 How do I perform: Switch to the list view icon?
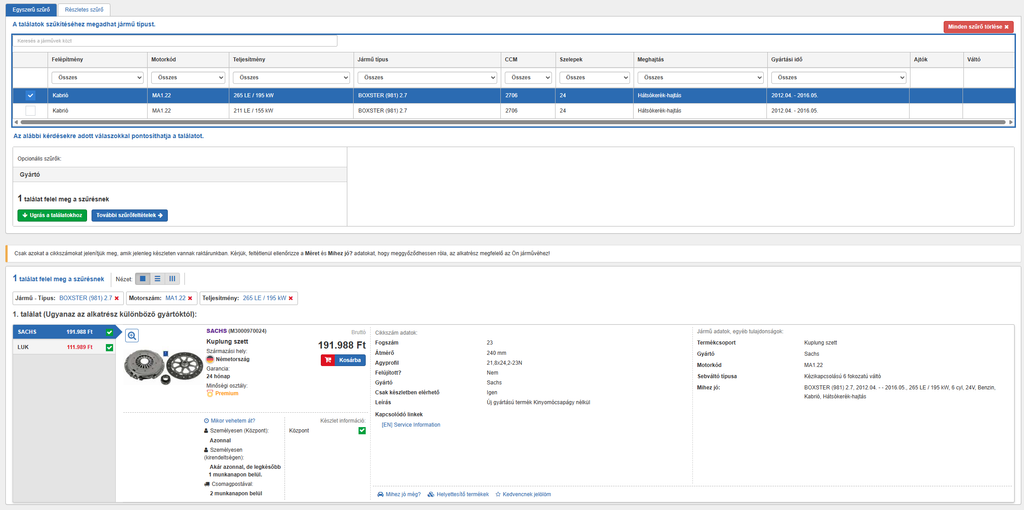point(157,279)
